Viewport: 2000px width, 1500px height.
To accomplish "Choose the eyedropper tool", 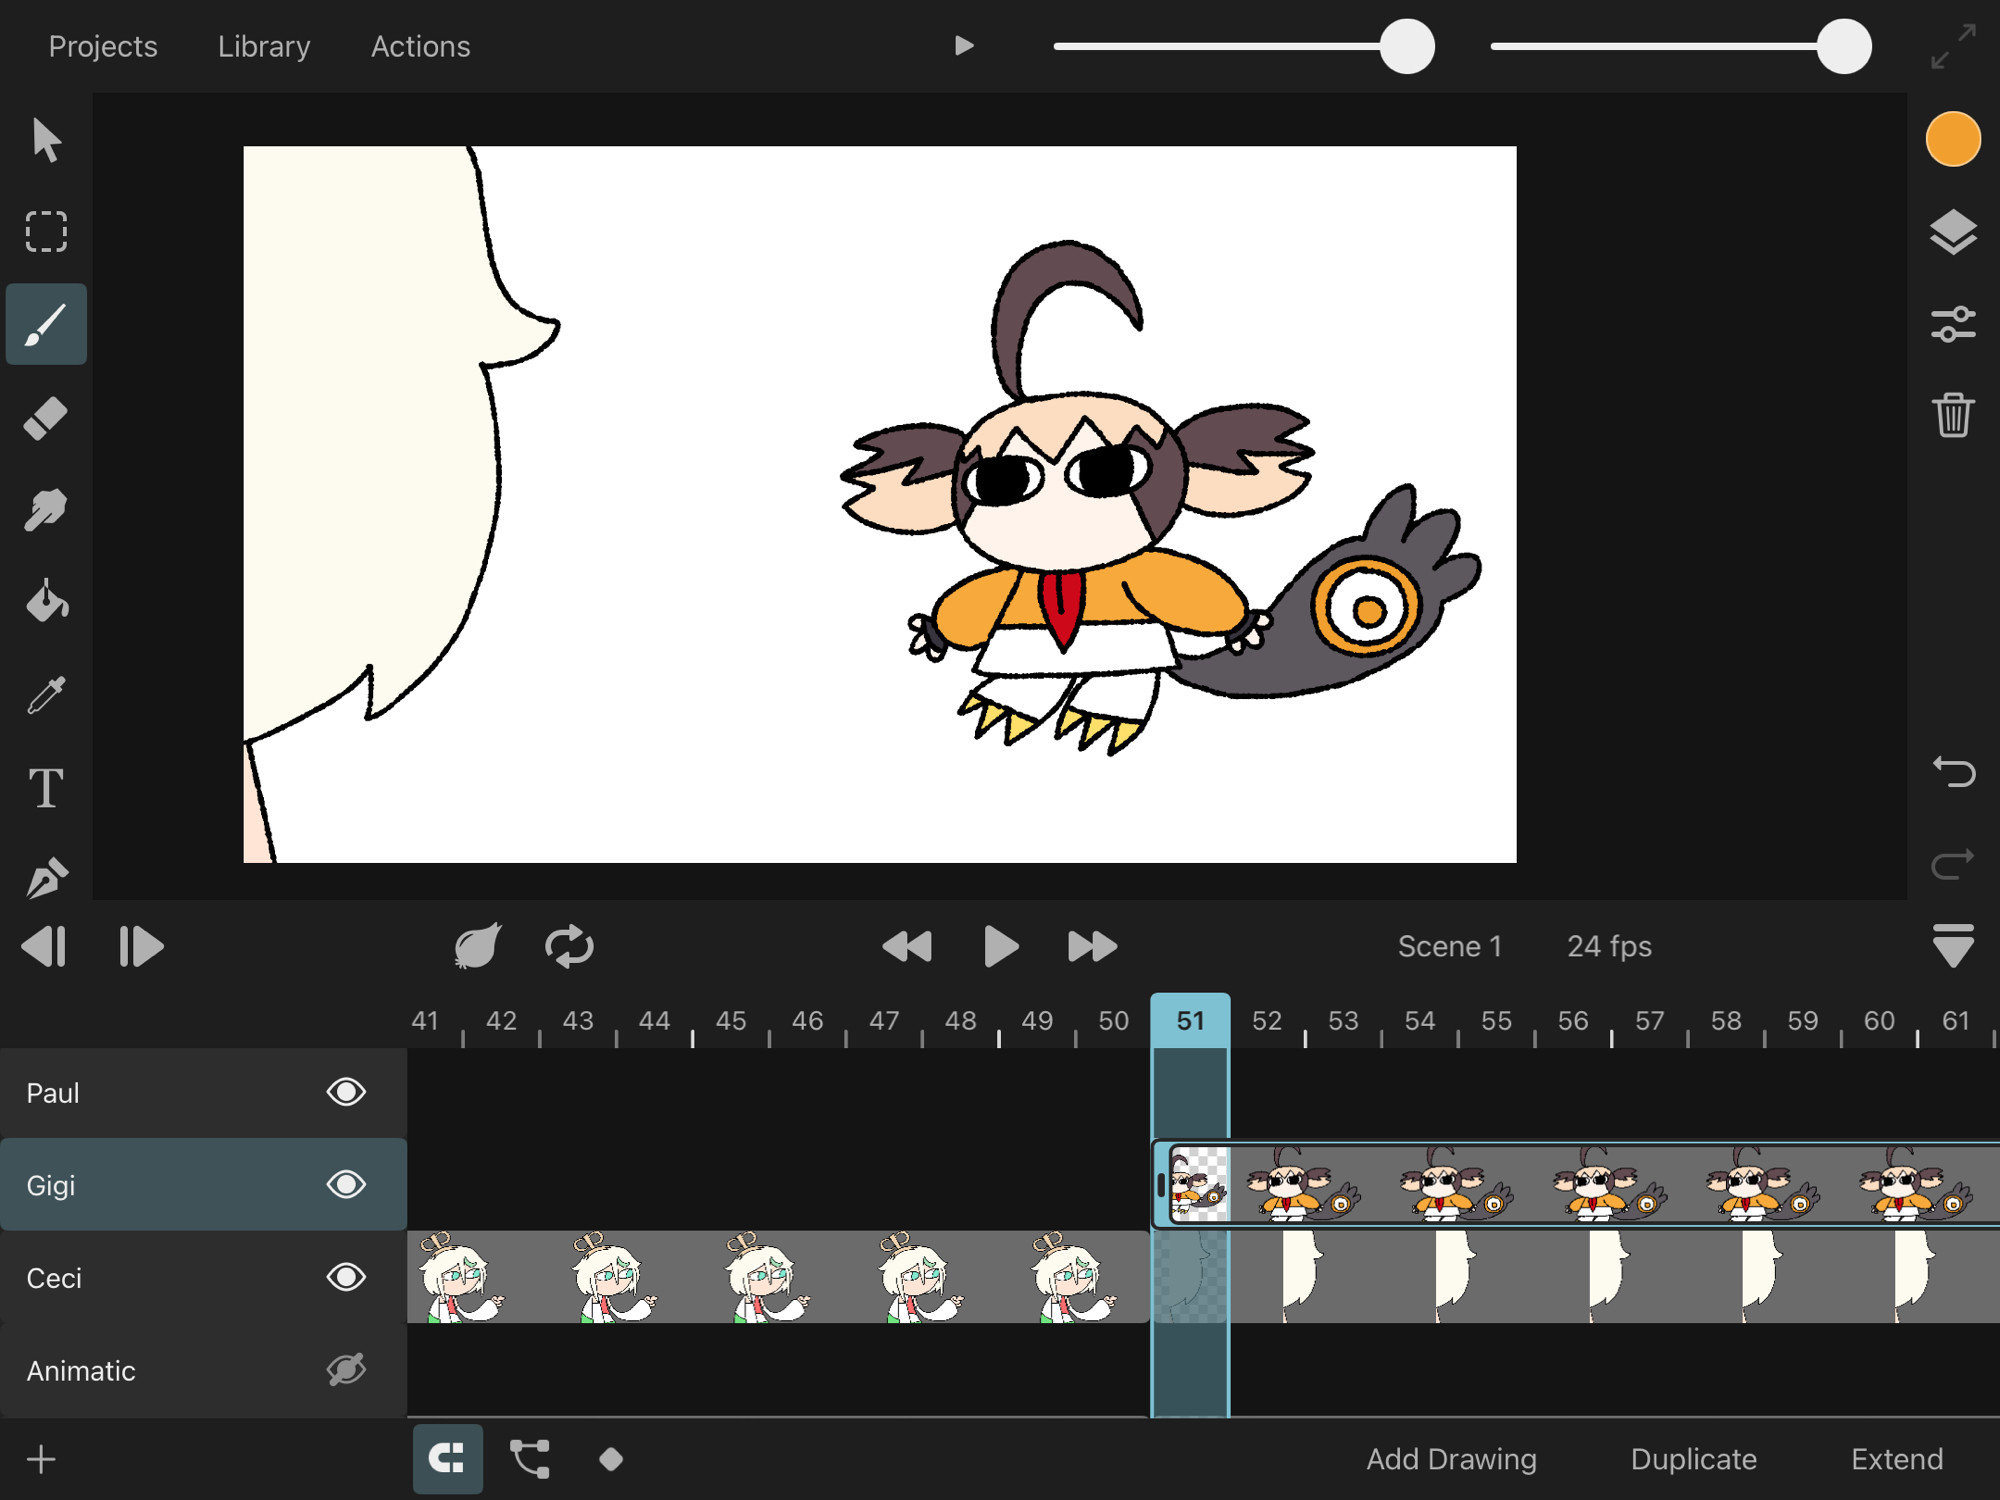I will pyautogui.click(x=46, y=694).
